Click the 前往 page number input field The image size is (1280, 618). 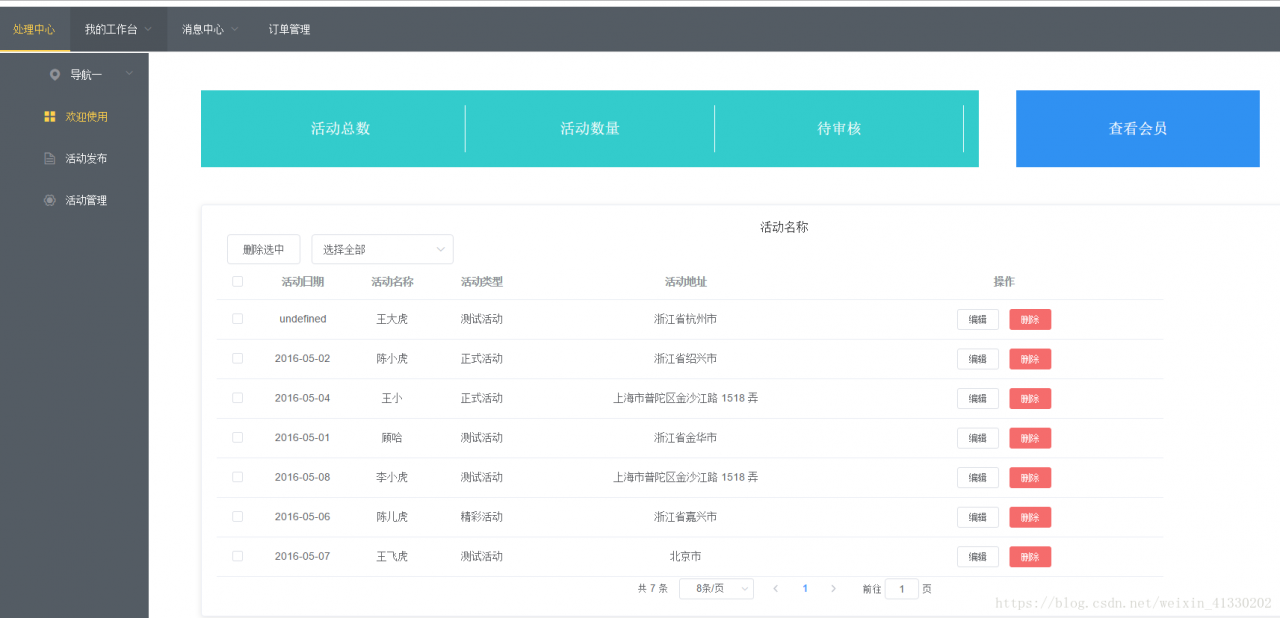902,589
